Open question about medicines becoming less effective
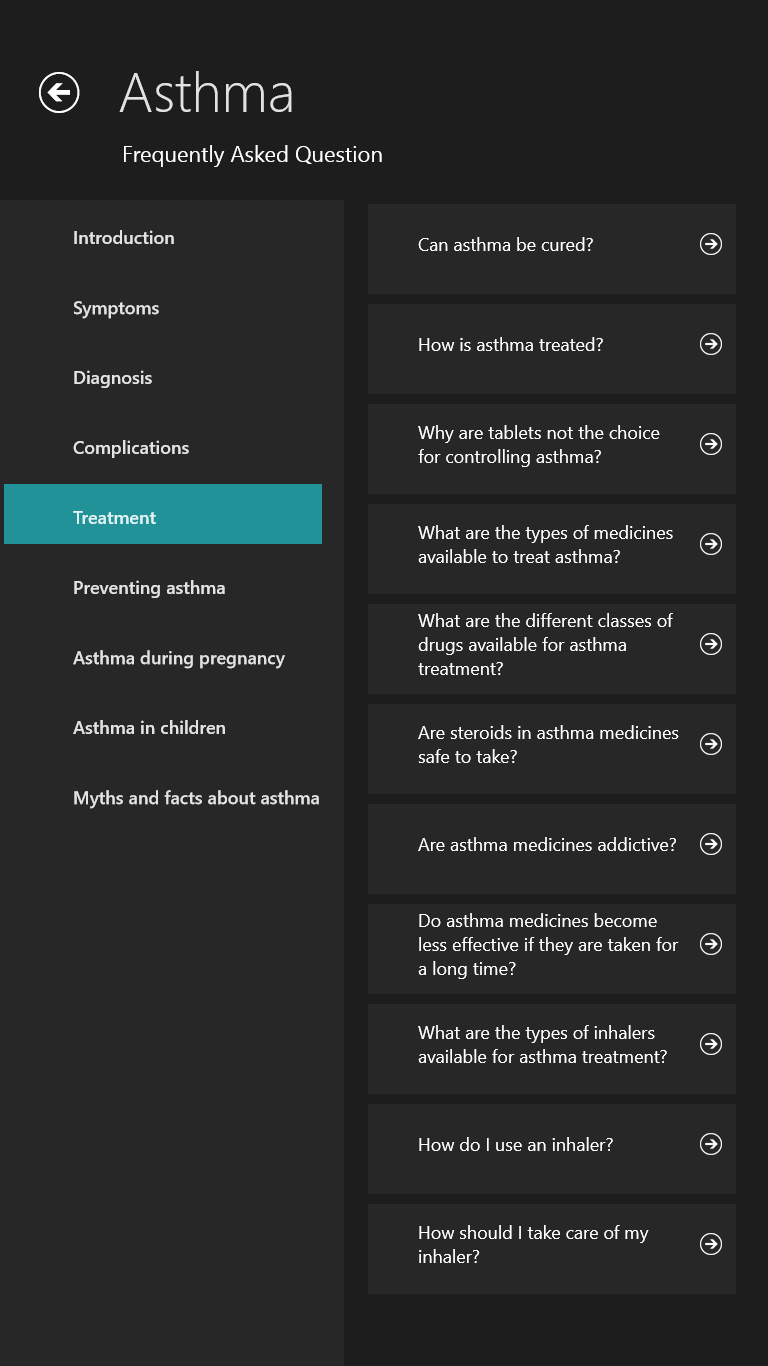Image resolution: width=768 pixels, height=1366 pixels. point(548,945)
